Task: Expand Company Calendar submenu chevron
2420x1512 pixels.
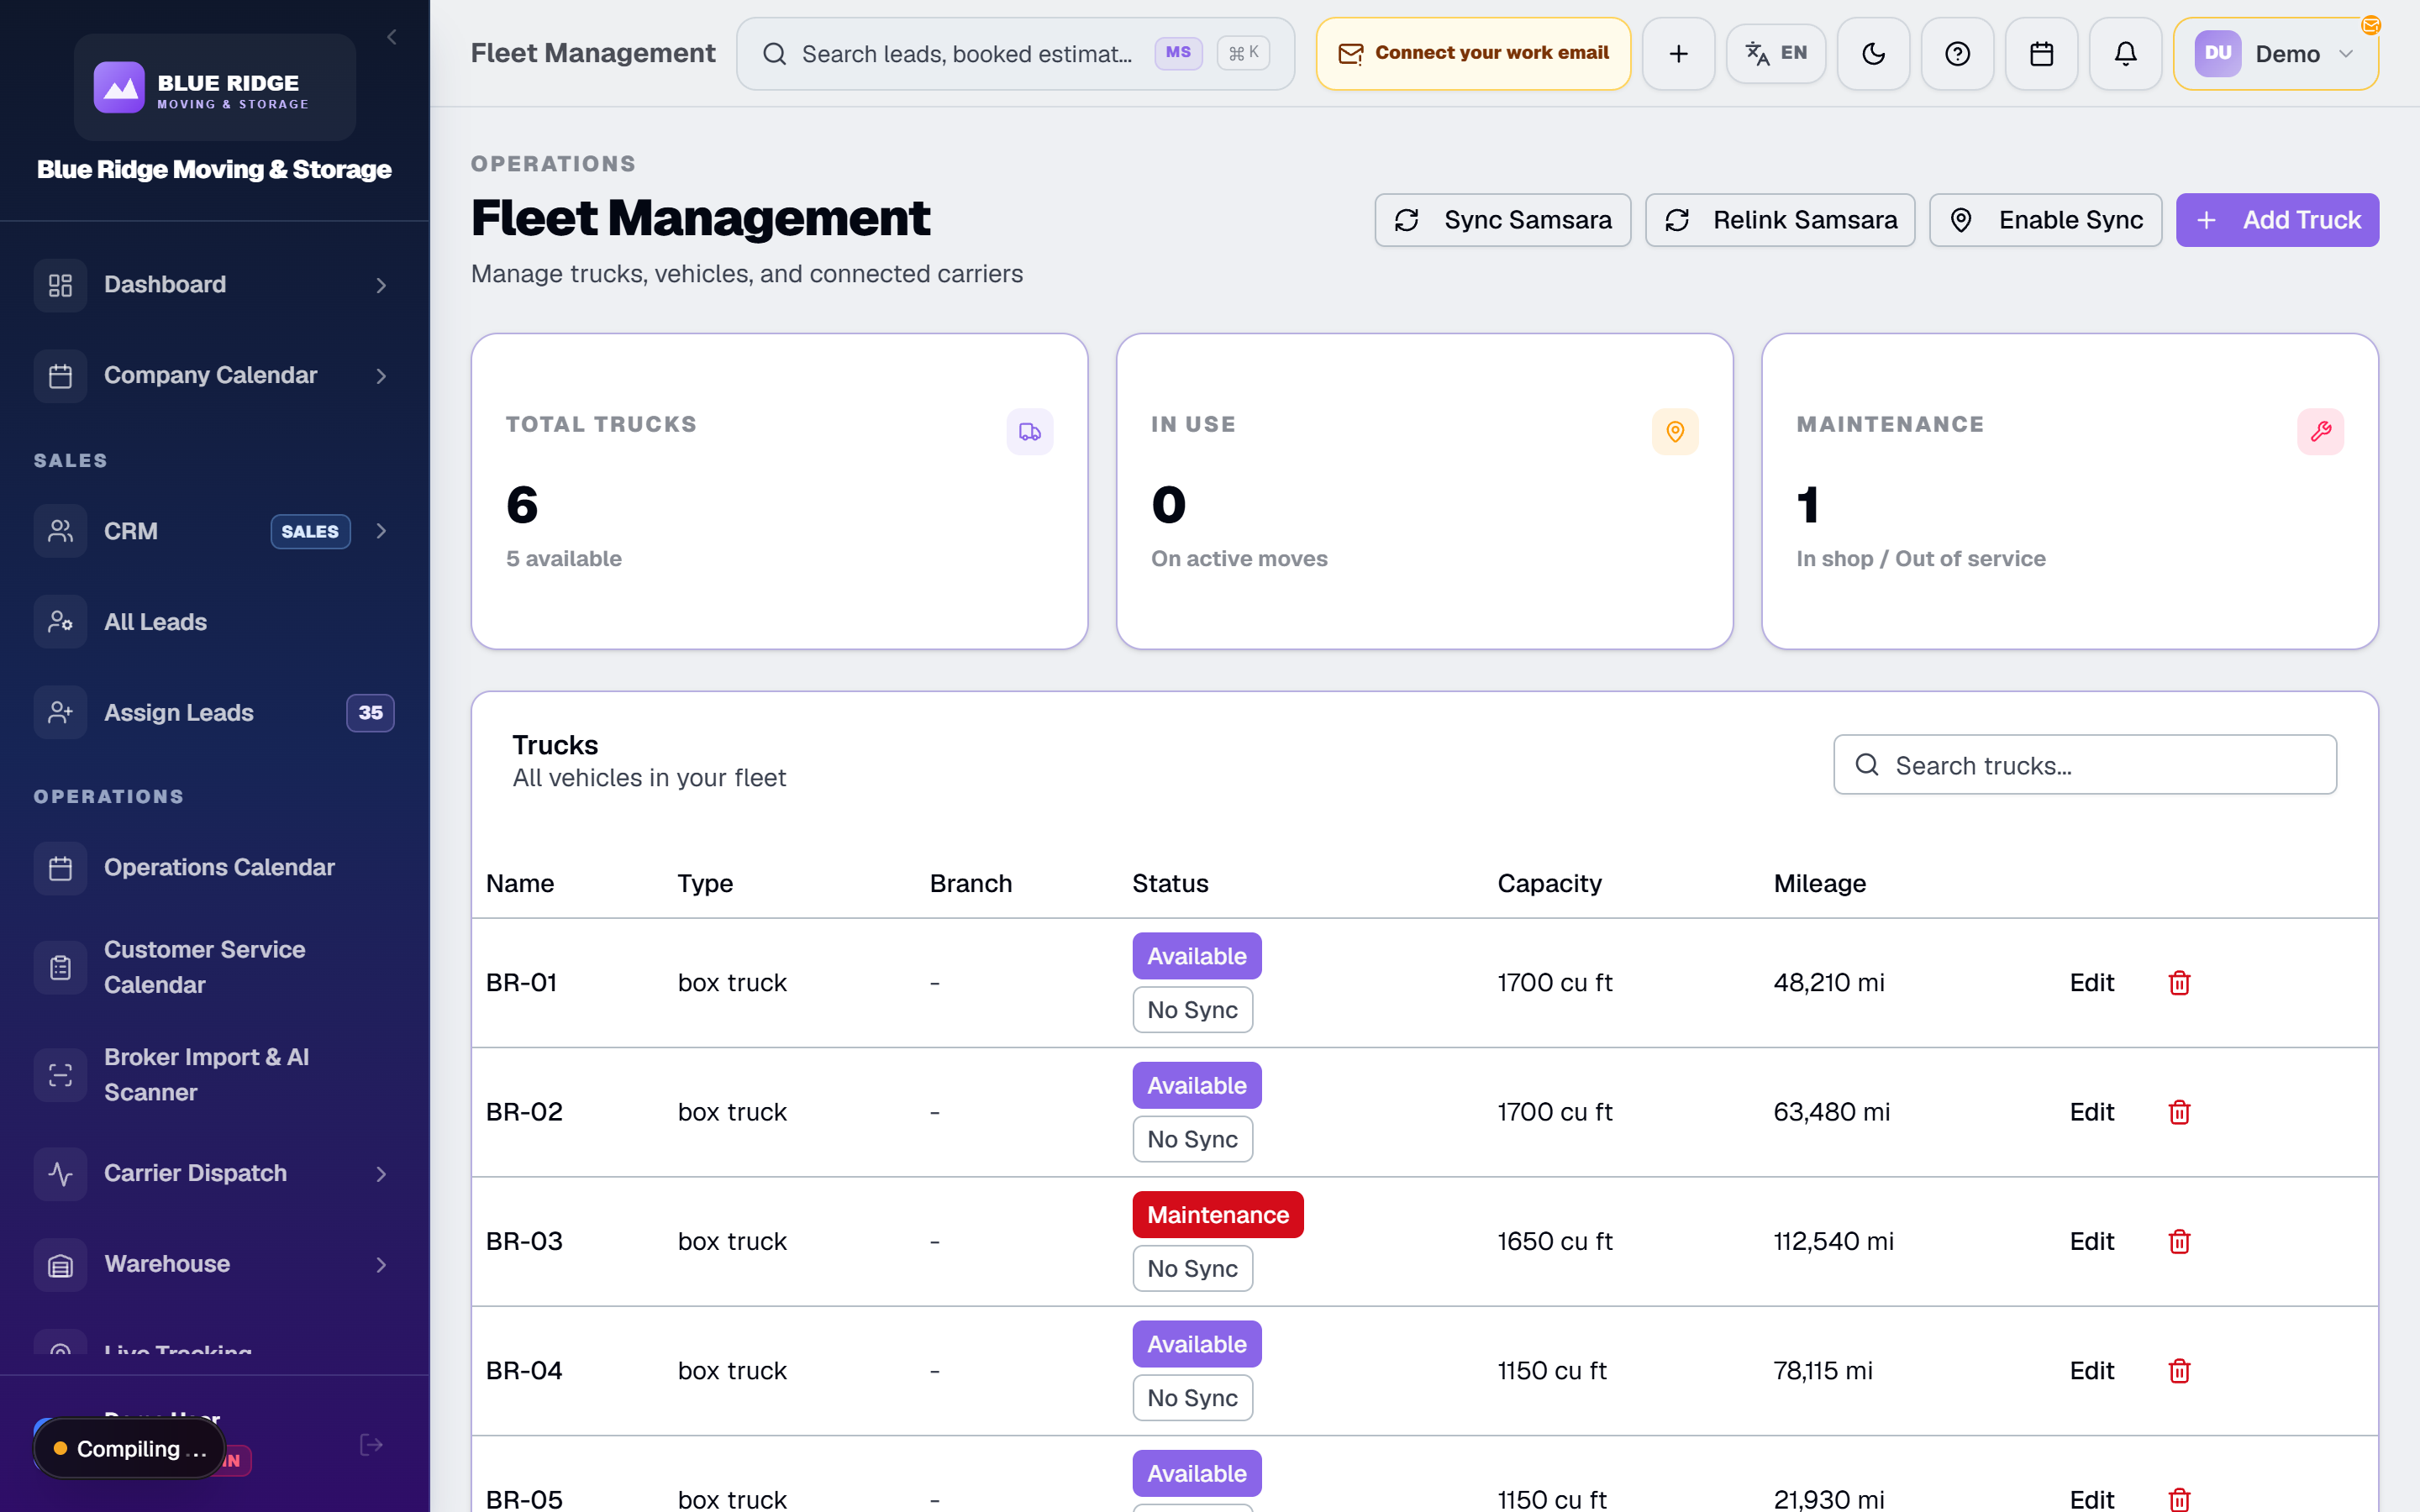Action: (x=381, y=376)
